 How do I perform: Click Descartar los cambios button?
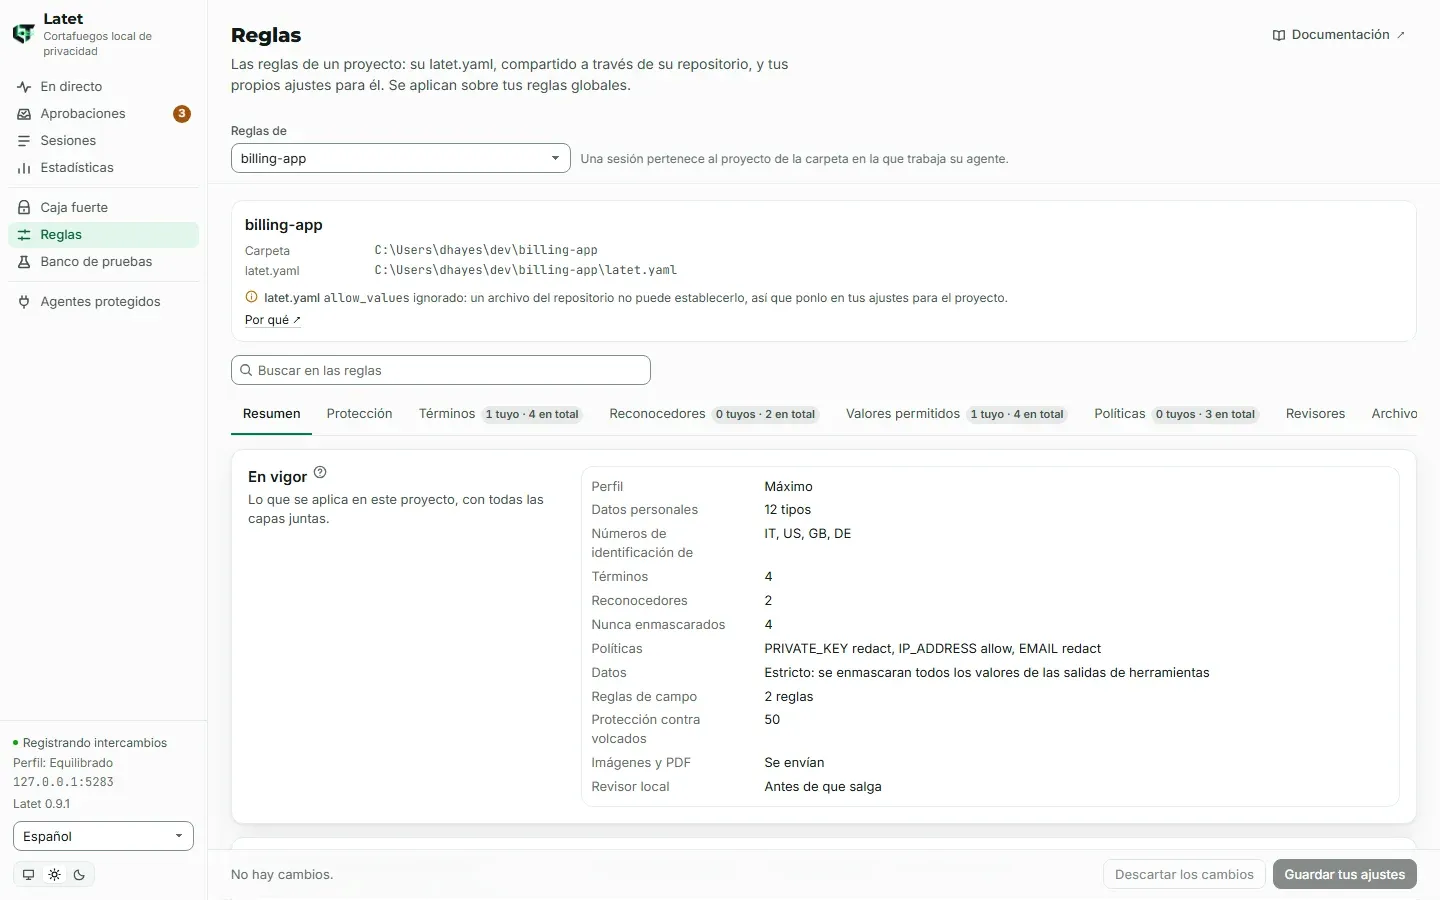(1184, 874)
